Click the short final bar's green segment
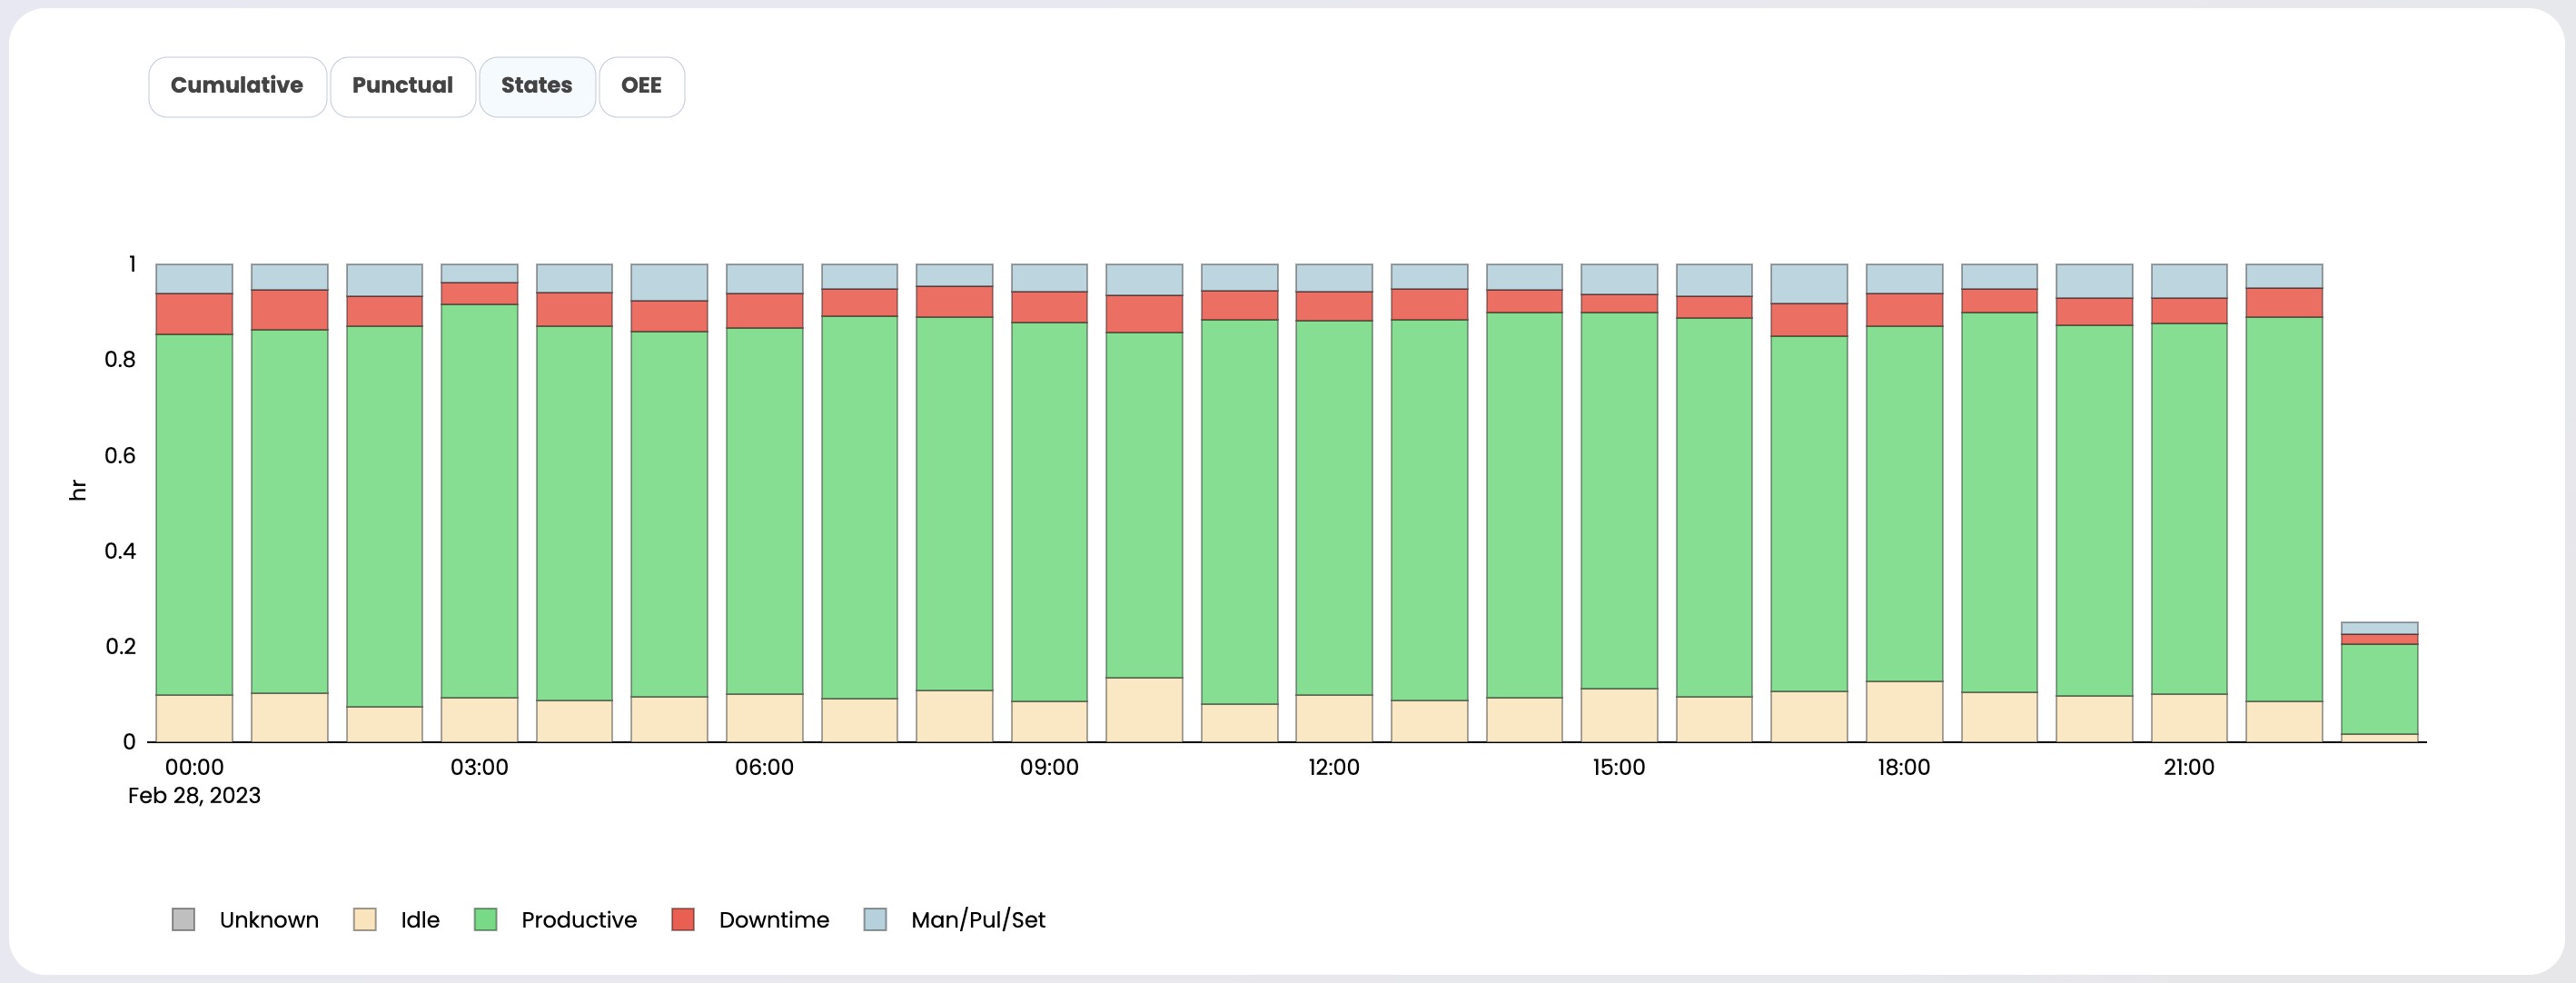The image size is (2576, 983). pyautogui.click(x=2379, y=688)
